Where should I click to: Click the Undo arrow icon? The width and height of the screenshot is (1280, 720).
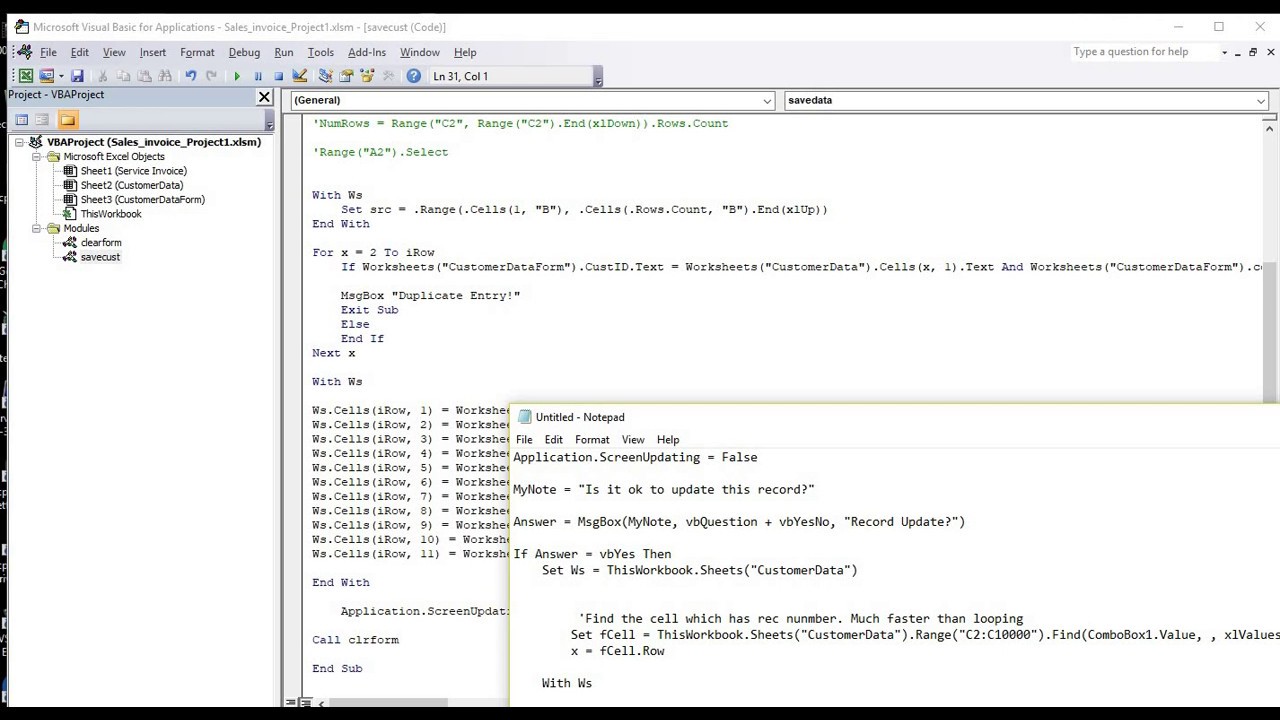pos(190,76)
